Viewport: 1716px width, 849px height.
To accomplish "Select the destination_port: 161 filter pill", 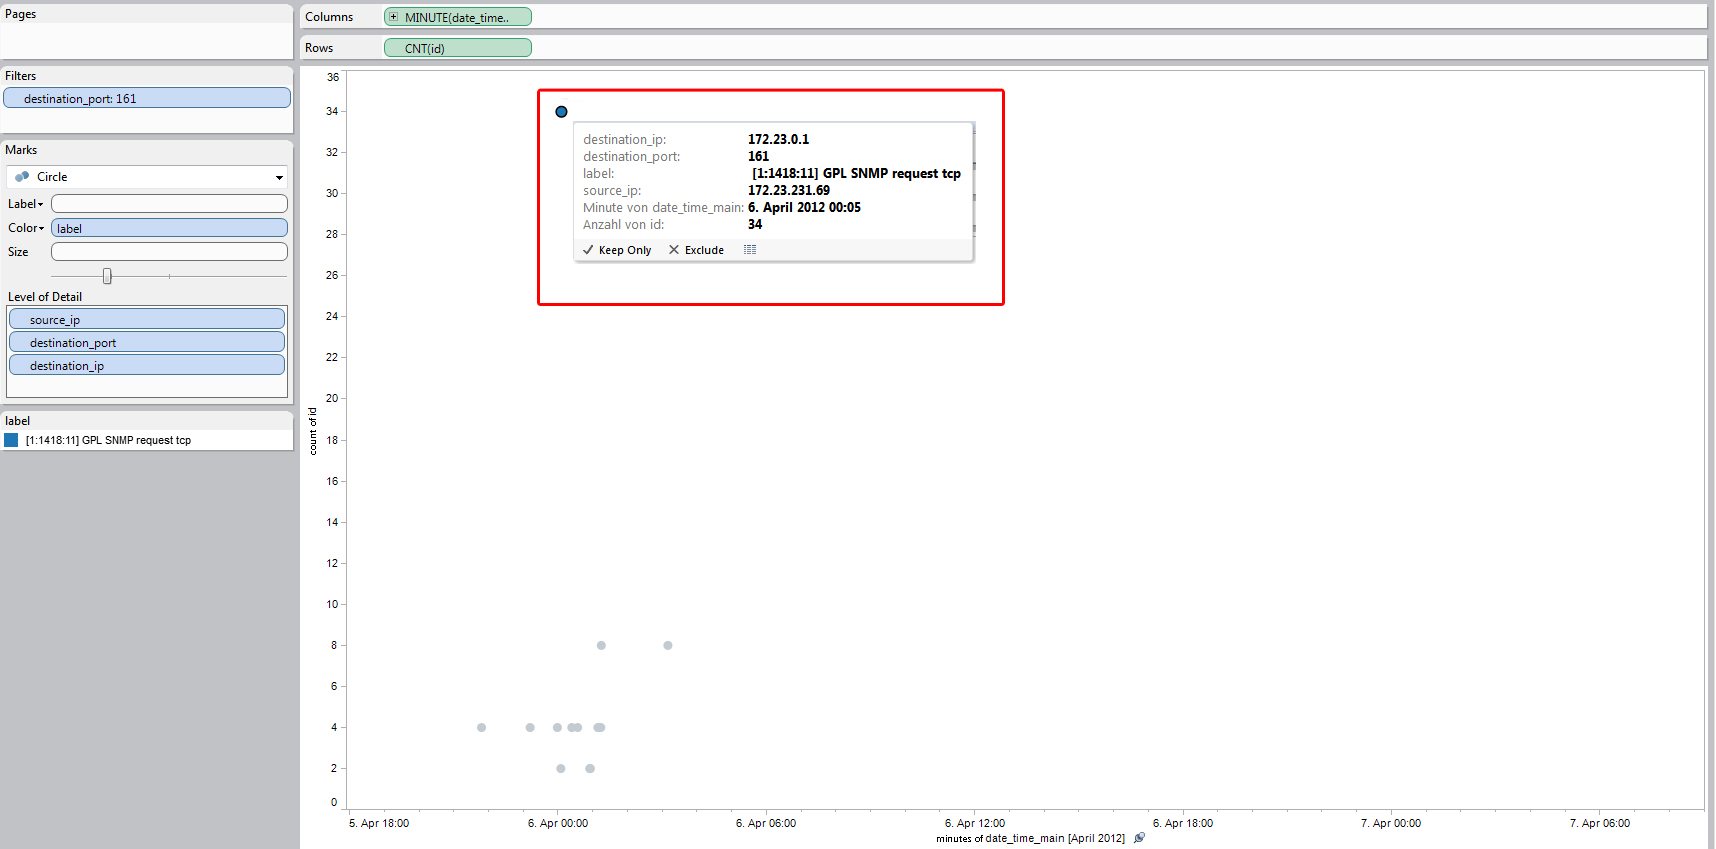I will click(147, 98).
